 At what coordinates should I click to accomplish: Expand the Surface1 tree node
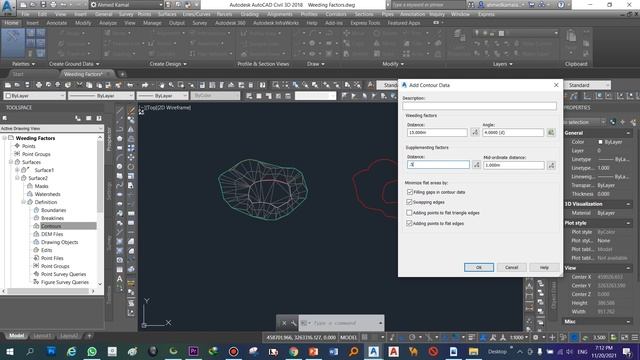tap(17, 170)
